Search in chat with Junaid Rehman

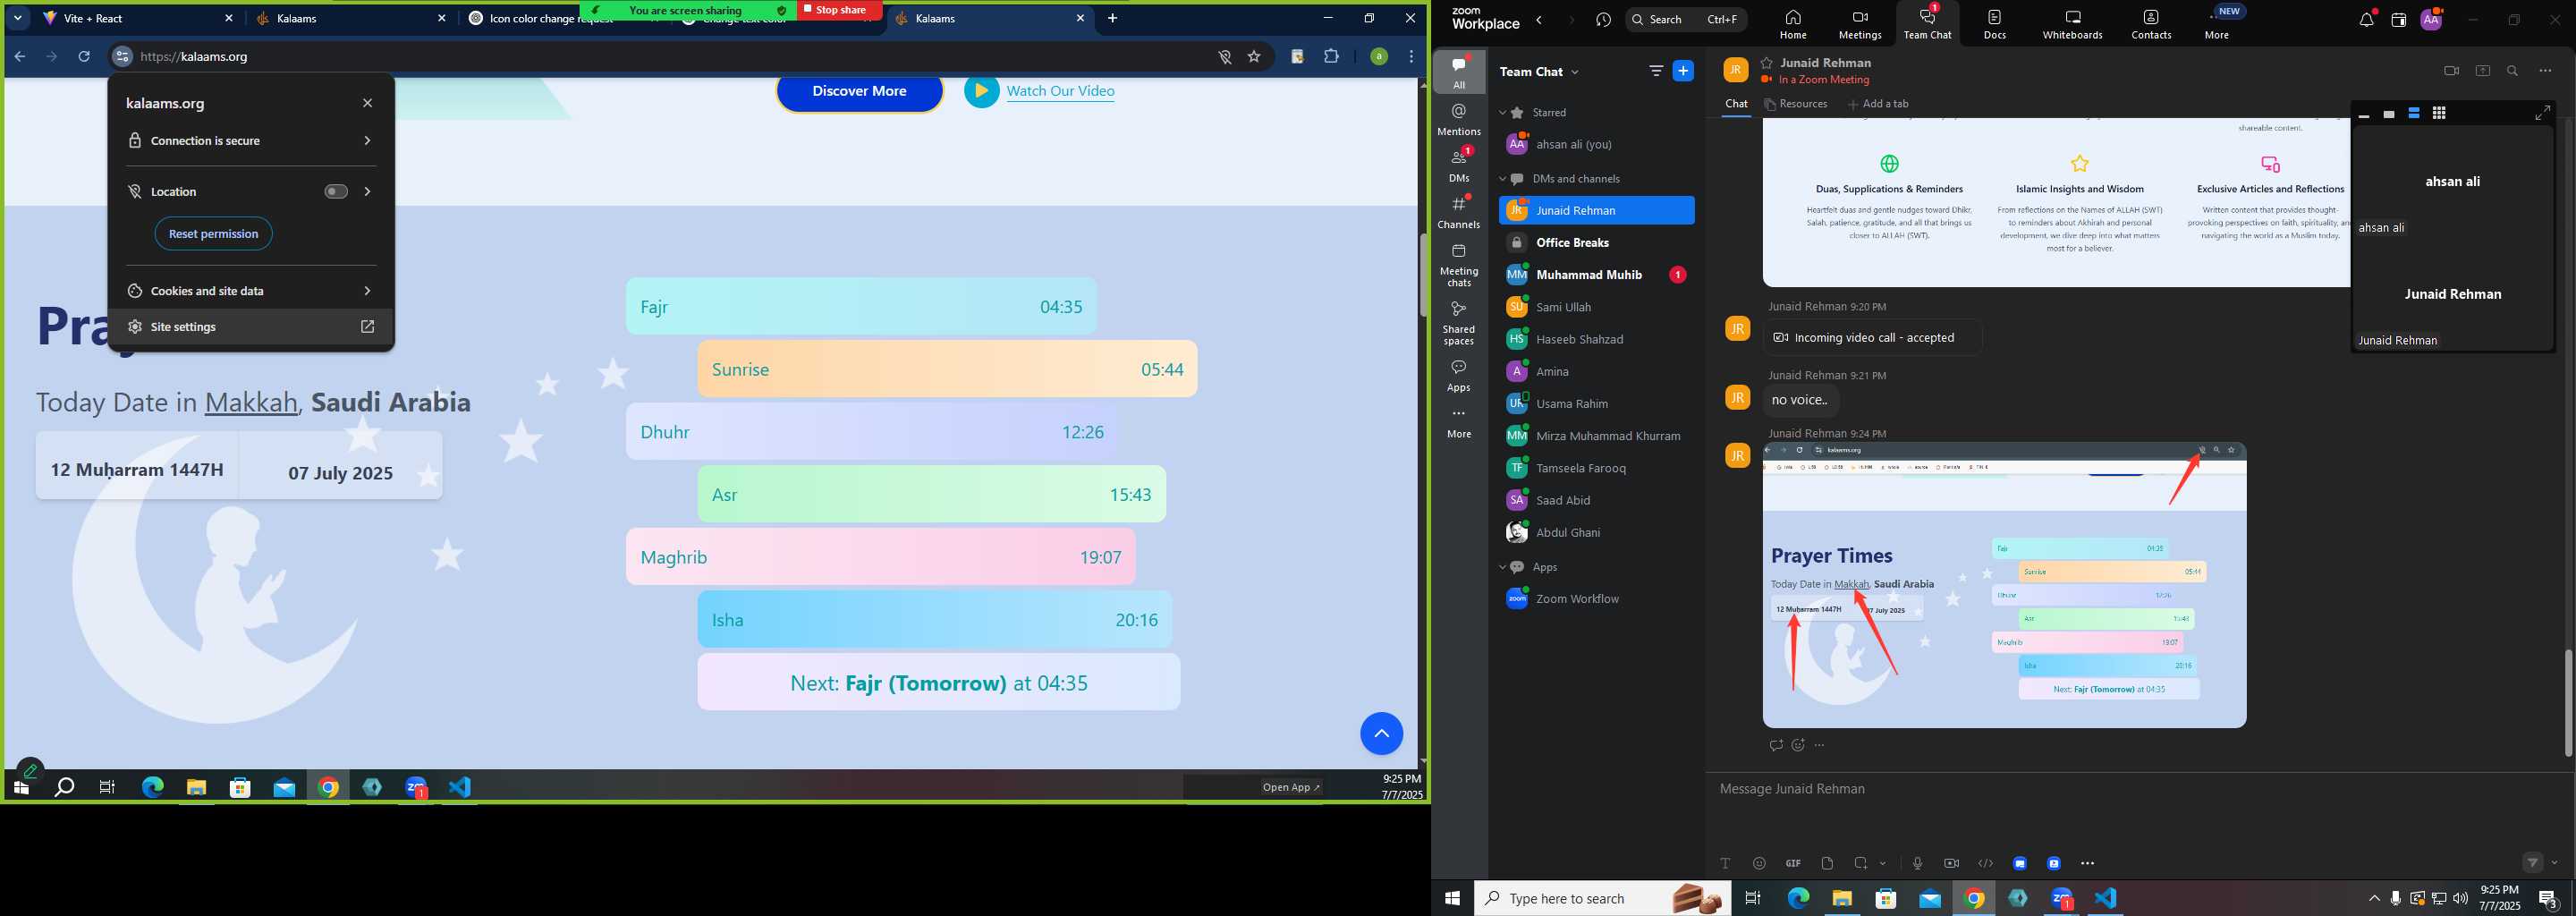point(2513,71)
